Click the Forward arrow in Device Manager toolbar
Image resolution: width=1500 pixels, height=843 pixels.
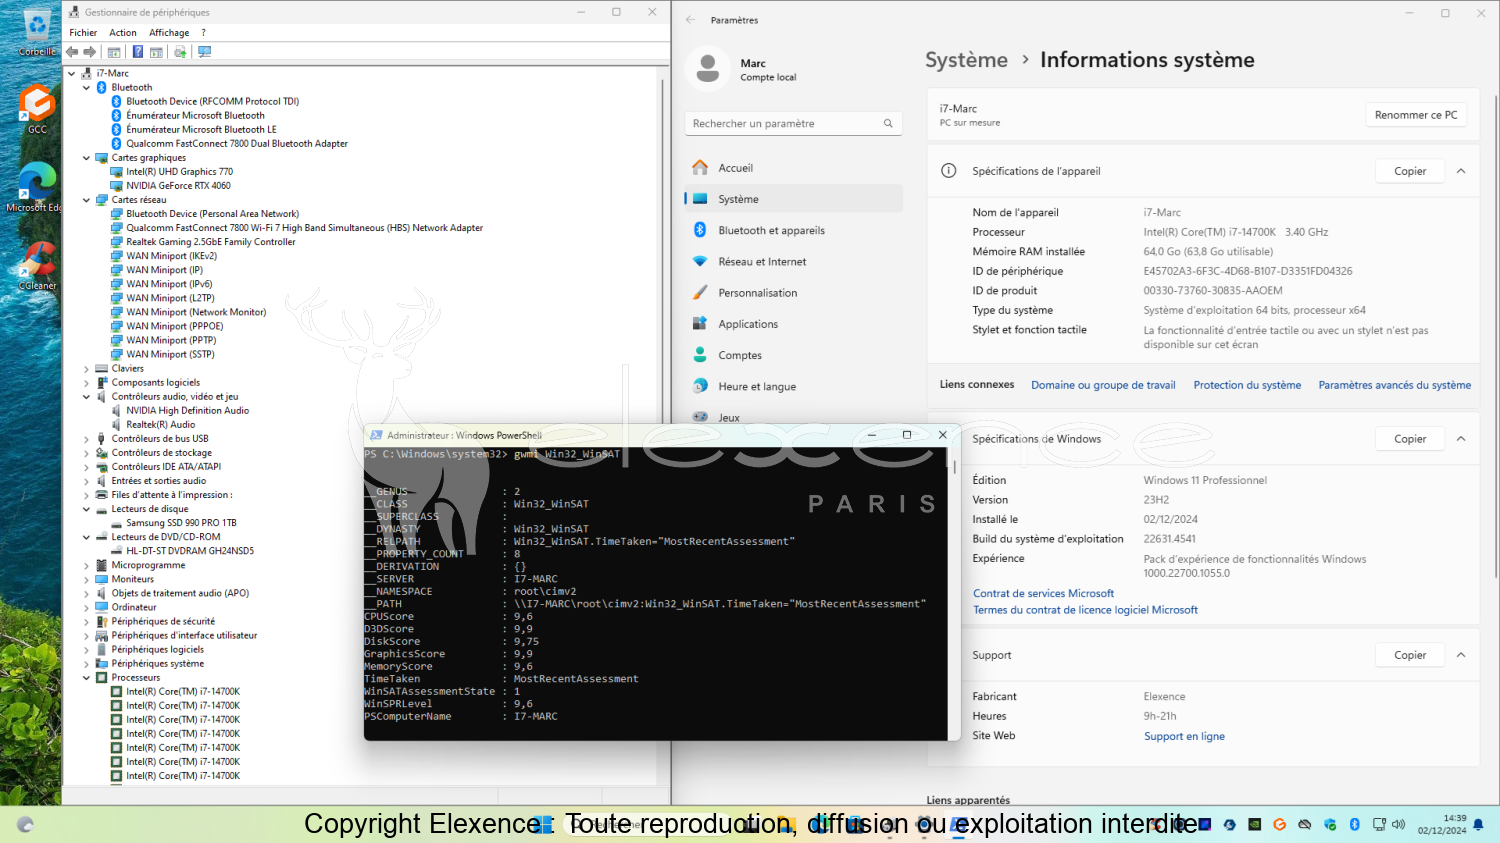(x=90, y=52)
